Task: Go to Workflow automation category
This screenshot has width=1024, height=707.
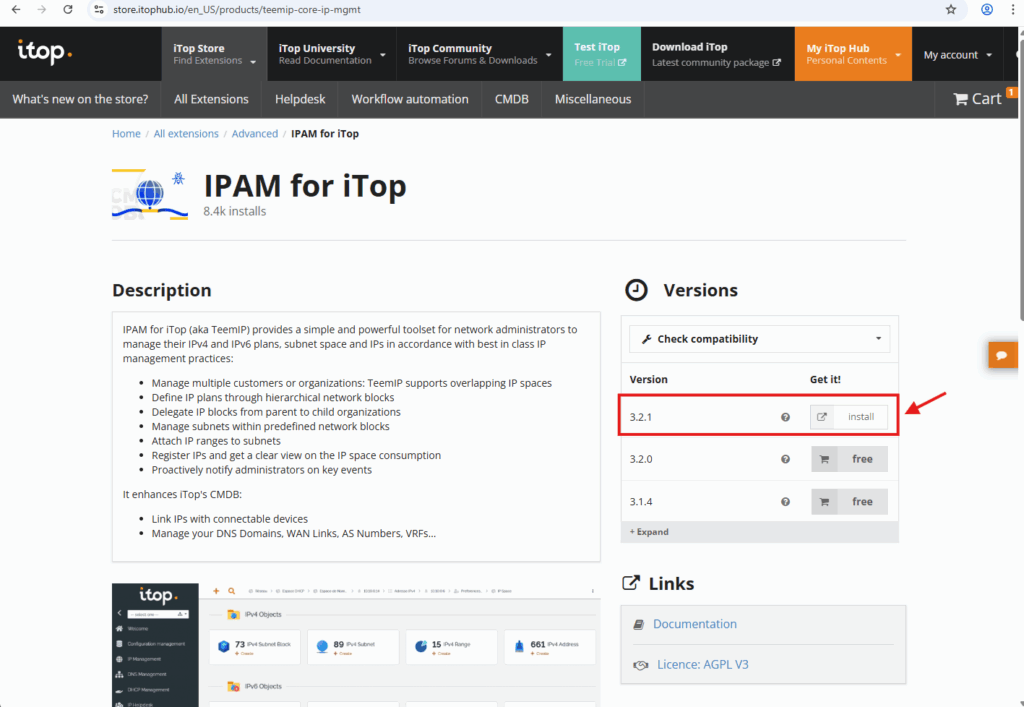Action: (410, 99)
